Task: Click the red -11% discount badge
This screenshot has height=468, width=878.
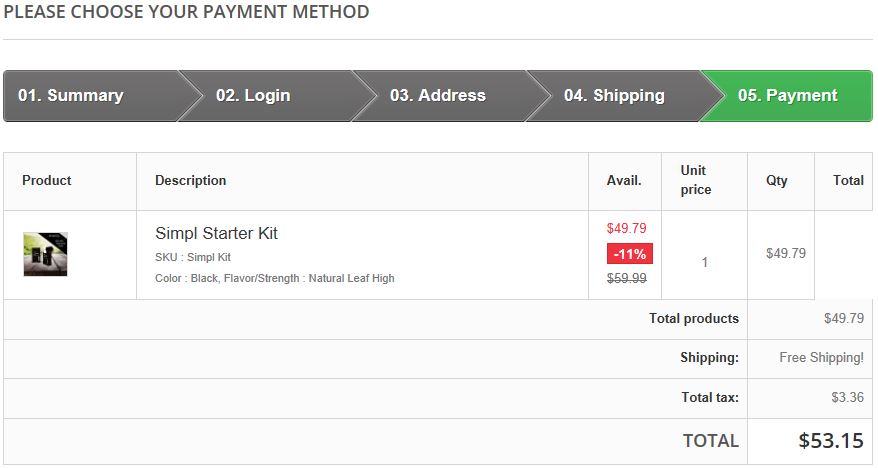Action: click(x=630, y=253)
